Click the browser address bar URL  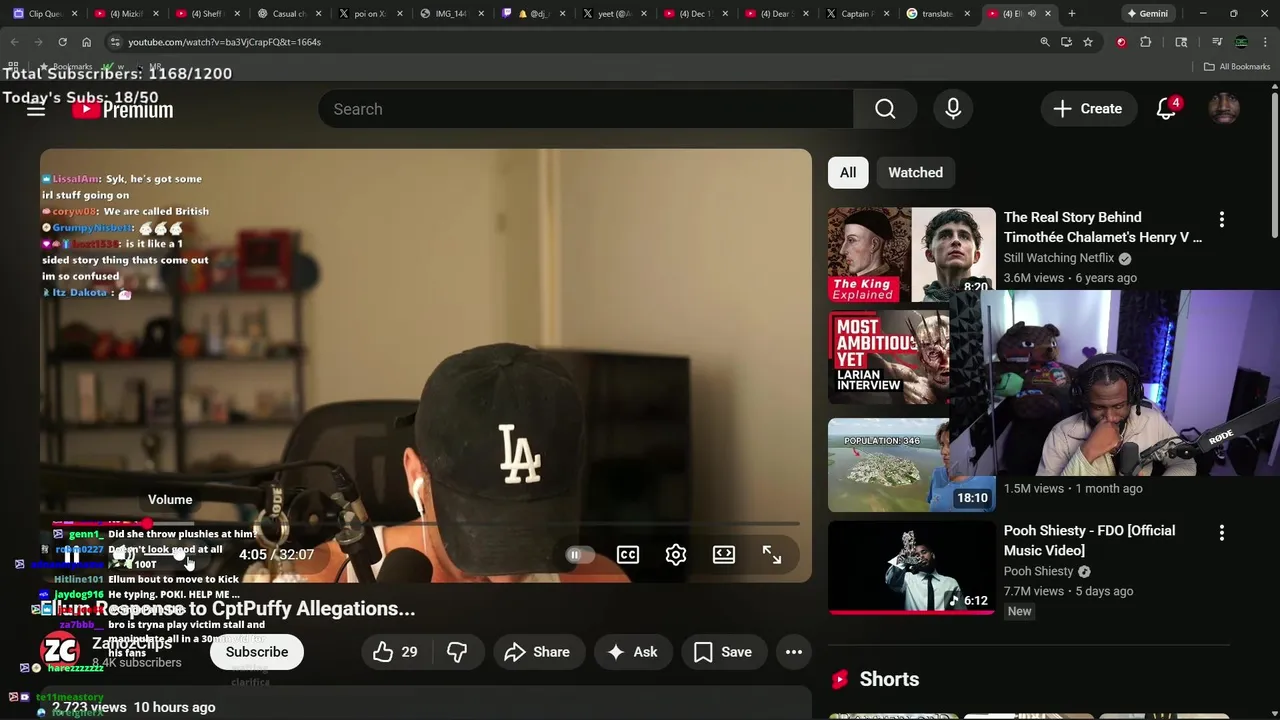[224, 42]
